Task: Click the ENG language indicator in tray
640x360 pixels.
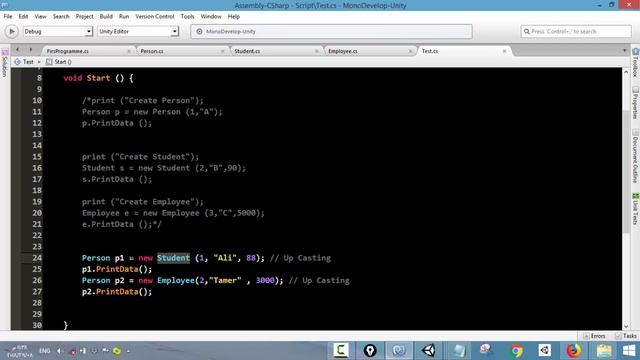Action: pos(44,351)
